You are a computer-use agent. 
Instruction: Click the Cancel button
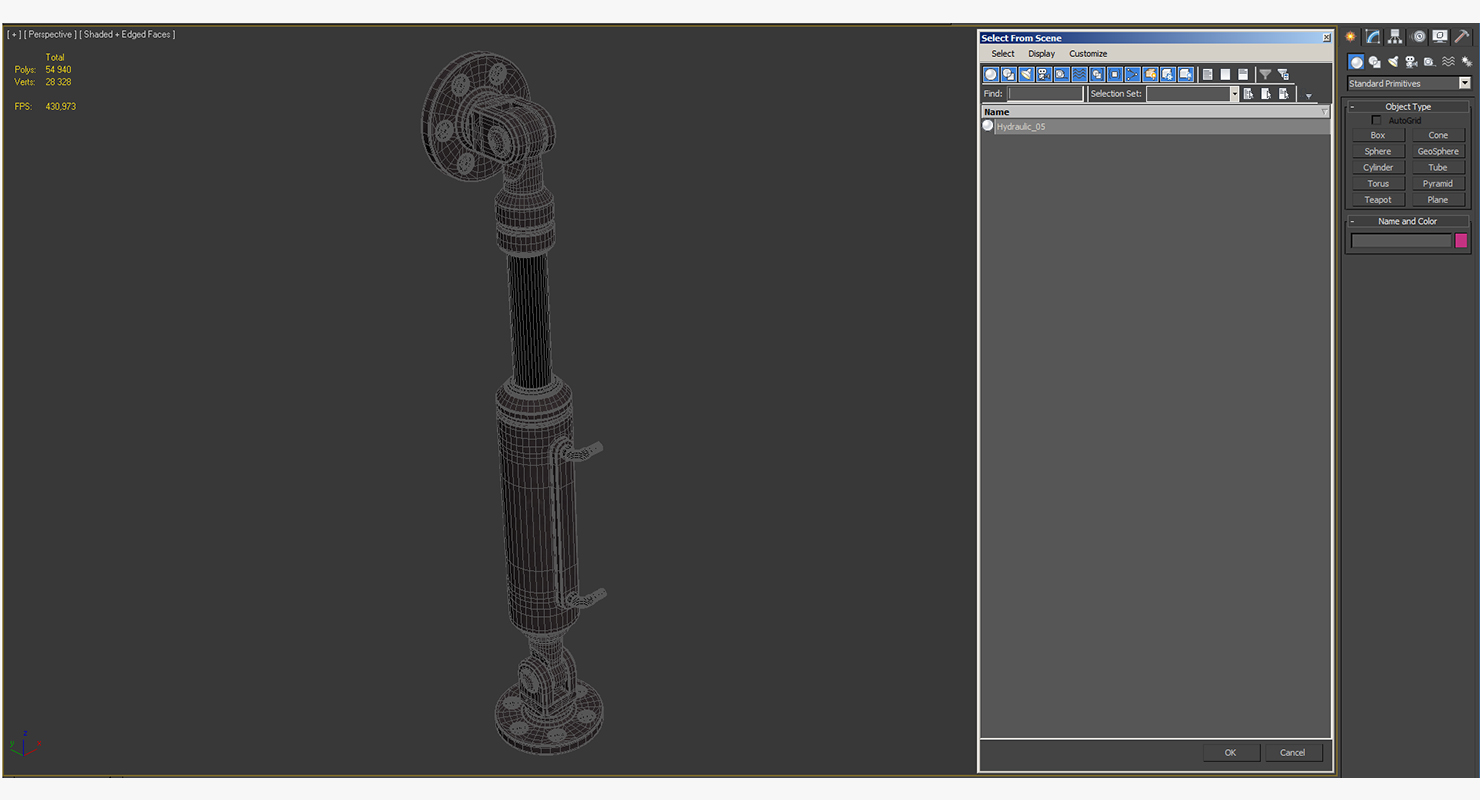(x=1293, y=752)
